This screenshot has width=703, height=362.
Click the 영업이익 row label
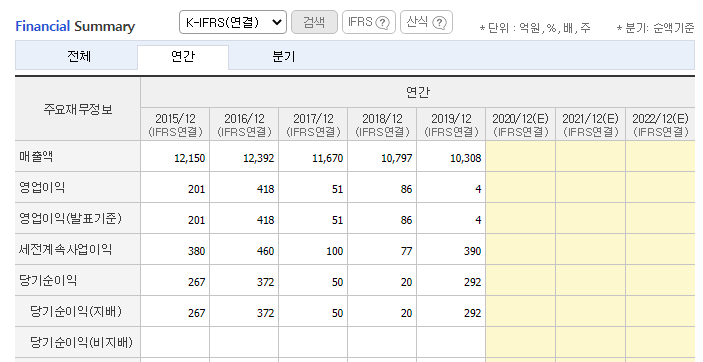click(42, 188)
